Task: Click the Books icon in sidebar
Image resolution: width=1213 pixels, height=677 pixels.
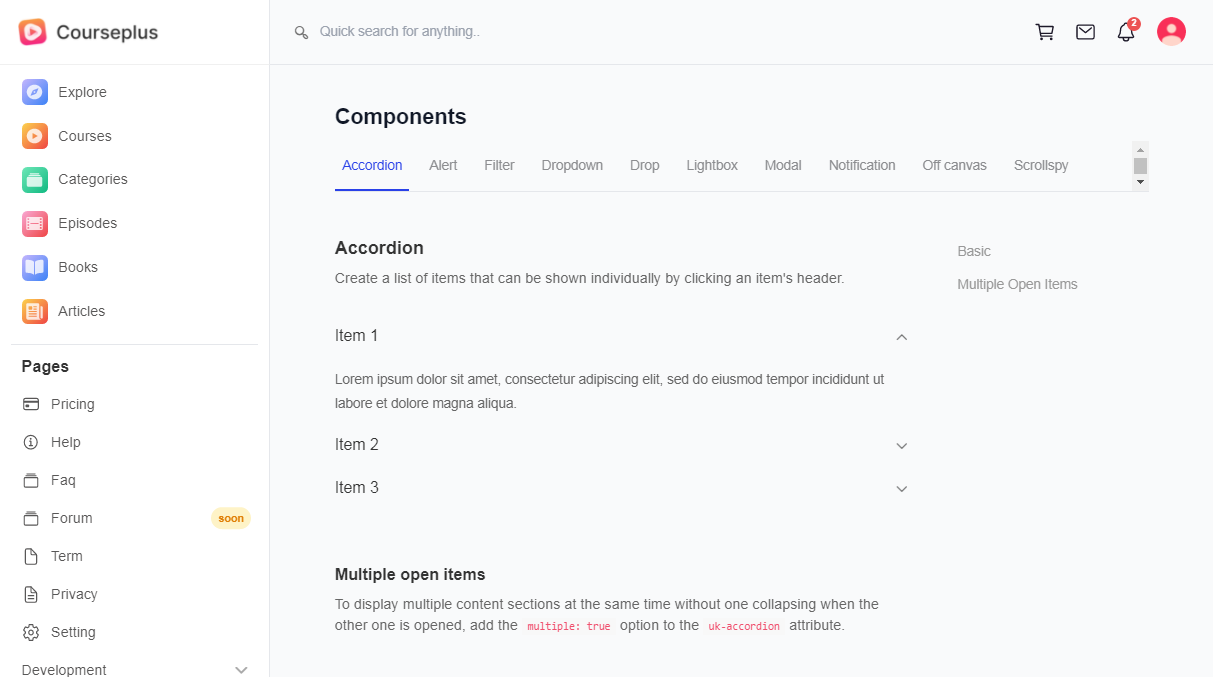Action: (x=35, y=267)
